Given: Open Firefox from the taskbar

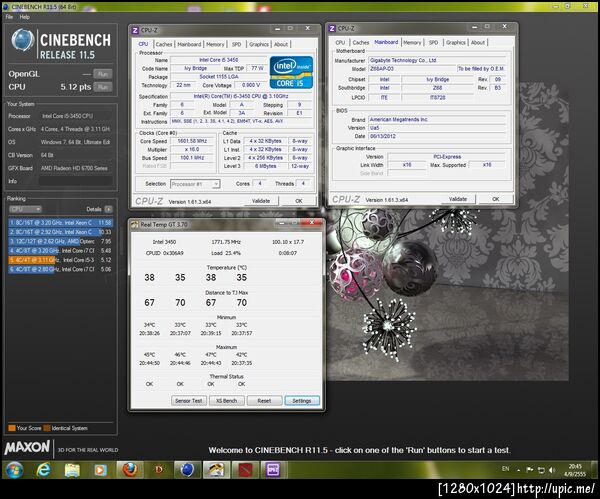Looking at the screenshot, I should [x=130, y=470].
